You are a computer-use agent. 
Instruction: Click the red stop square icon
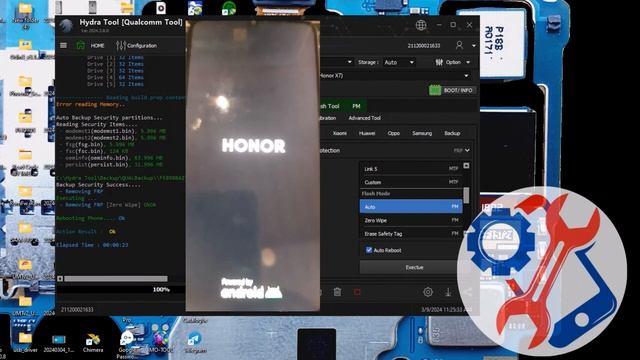[x=357, y=292]
